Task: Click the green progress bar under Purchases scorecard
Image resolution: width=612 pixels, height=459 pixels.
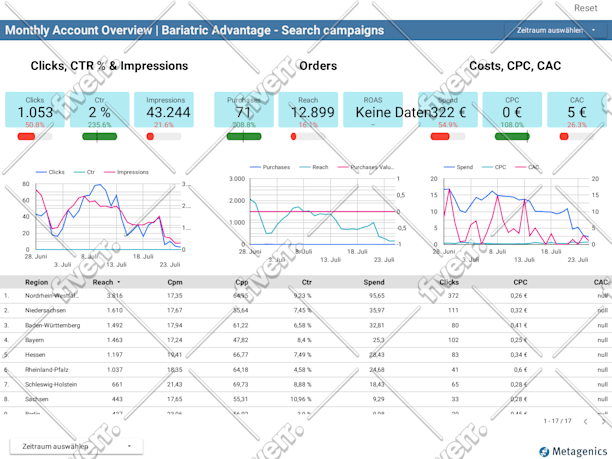Action: pyautogui.click(x=244, y=136)
